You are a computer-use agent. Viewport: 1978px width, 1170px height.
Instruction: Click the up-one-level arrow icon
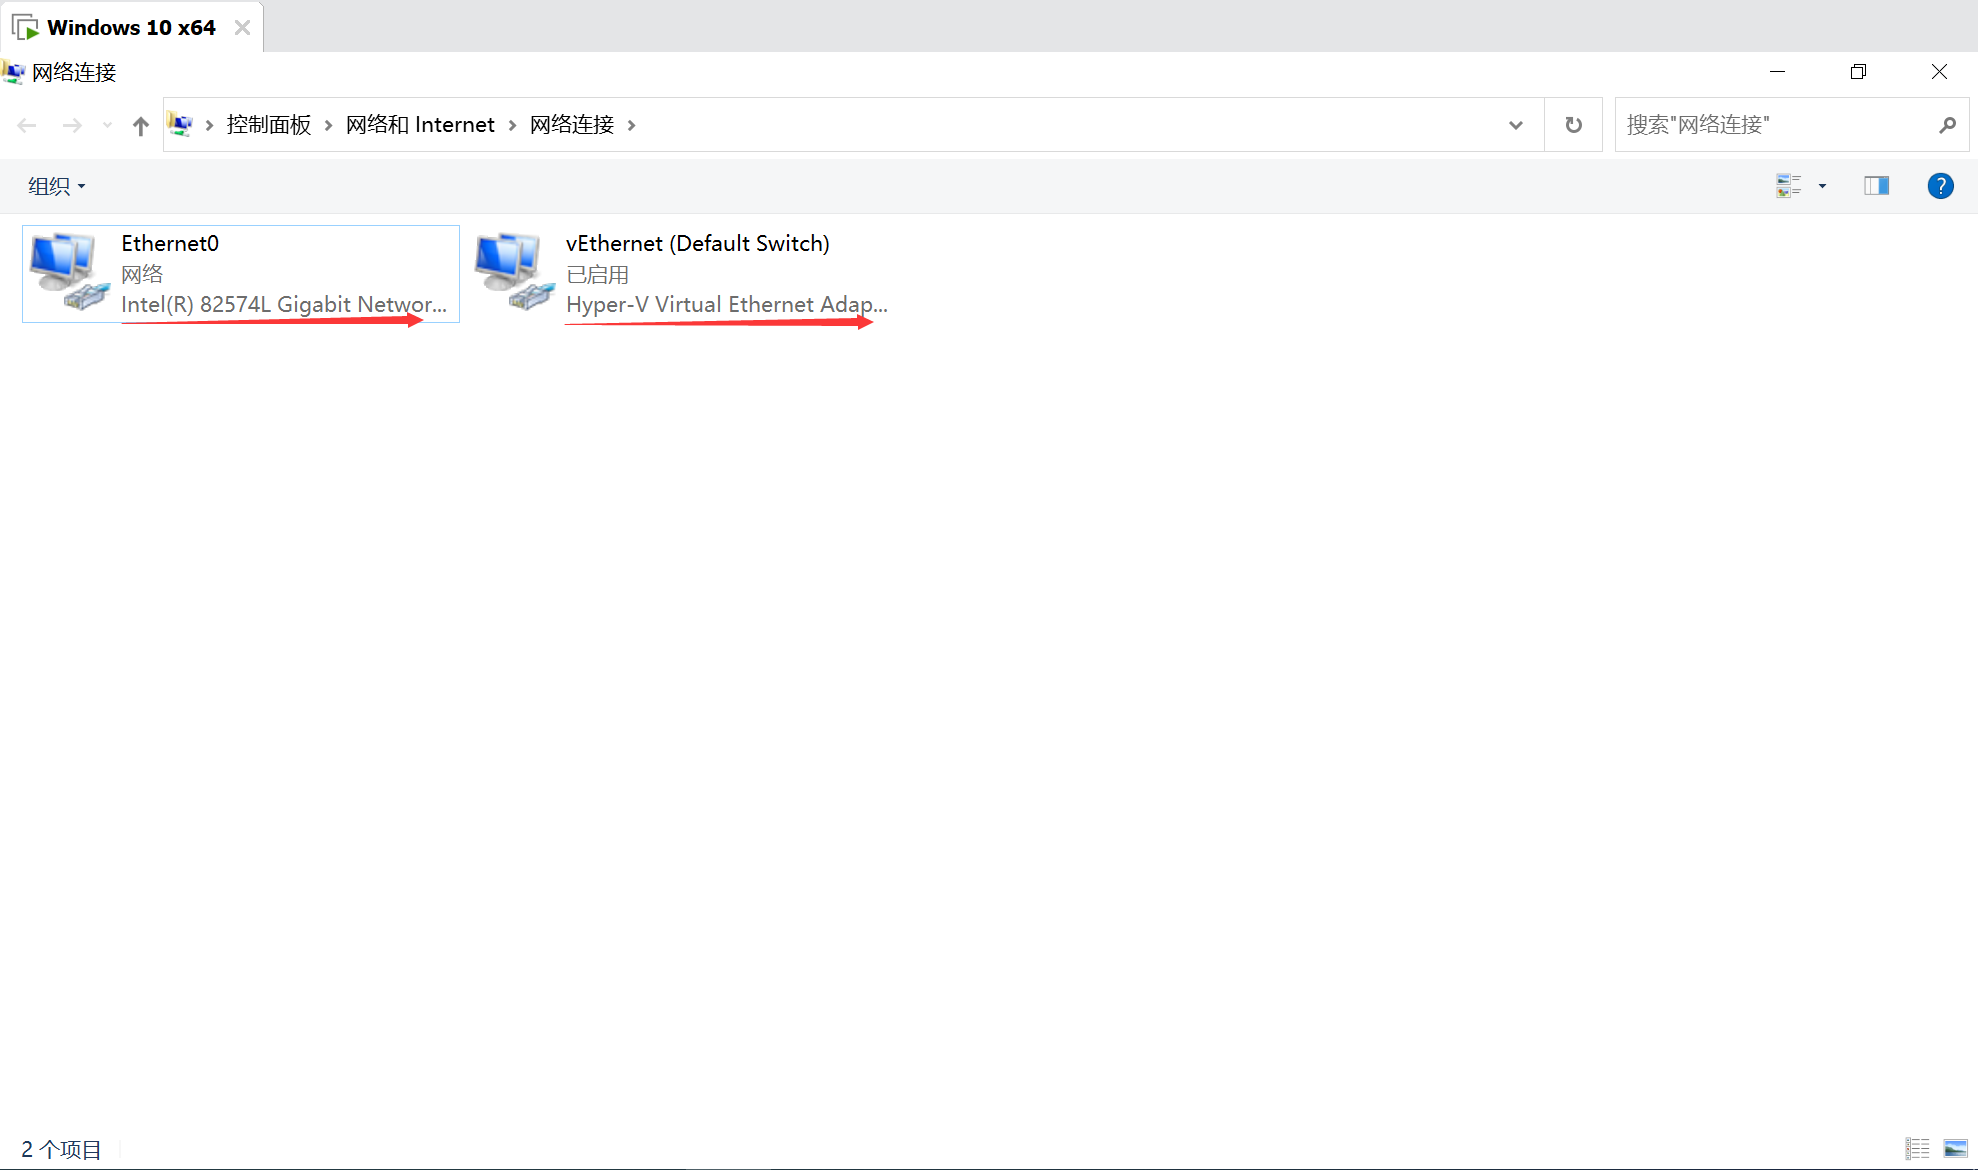click(140, 125)
